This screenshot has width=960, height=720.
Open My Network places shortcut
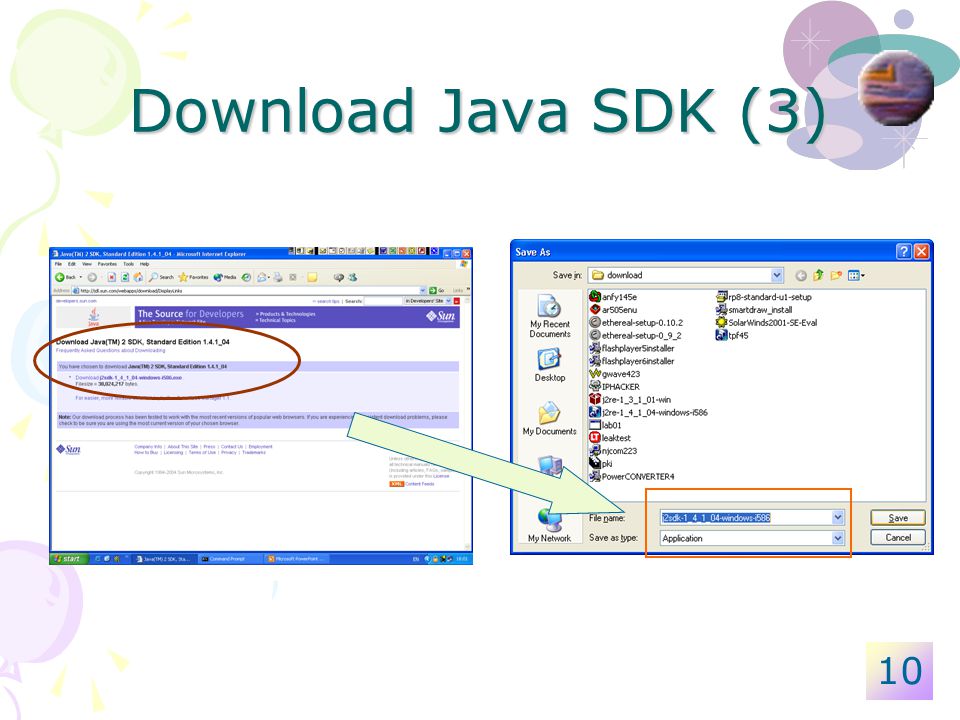pos(549,526)
